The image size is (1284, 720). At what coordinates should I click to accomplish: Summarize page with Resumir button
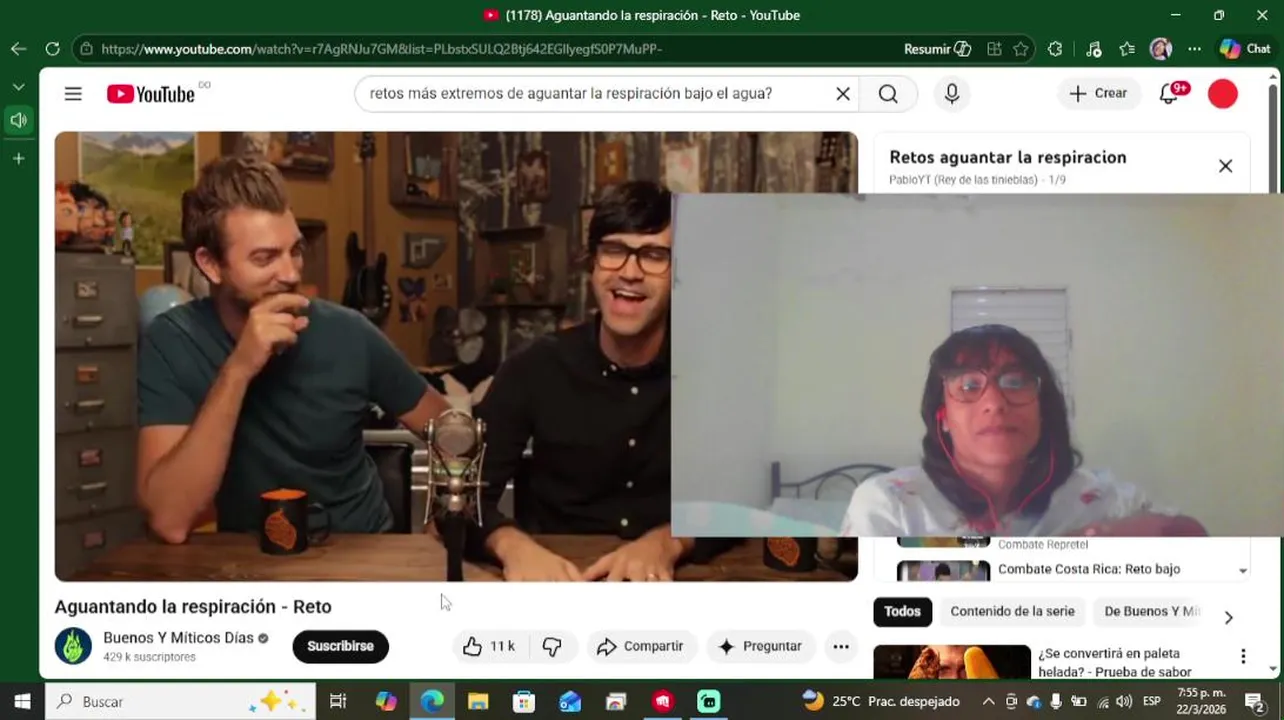[x=937, y=49]
